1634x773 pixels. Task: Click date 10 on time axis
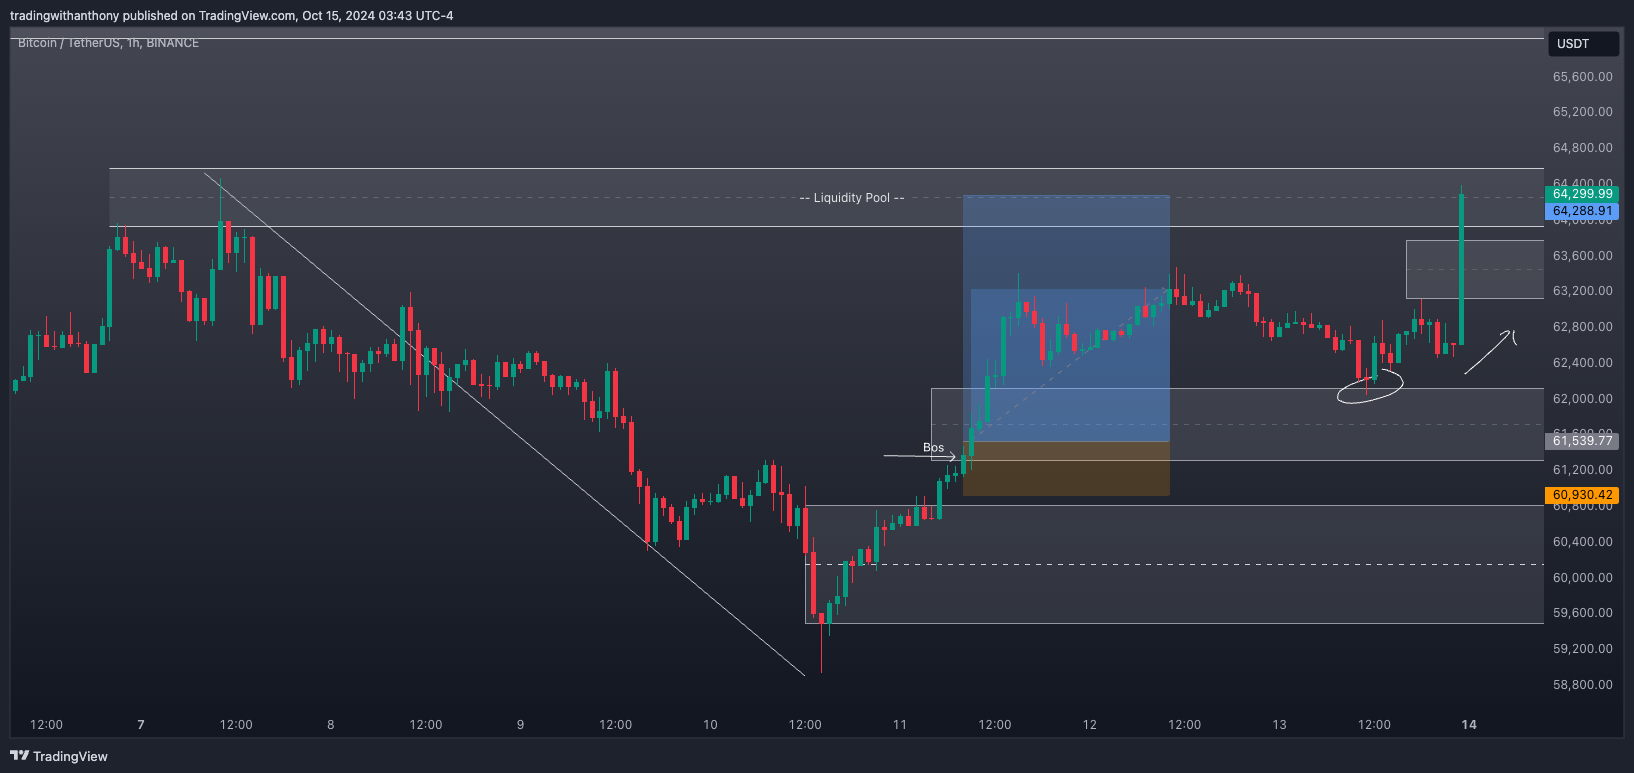710,725
